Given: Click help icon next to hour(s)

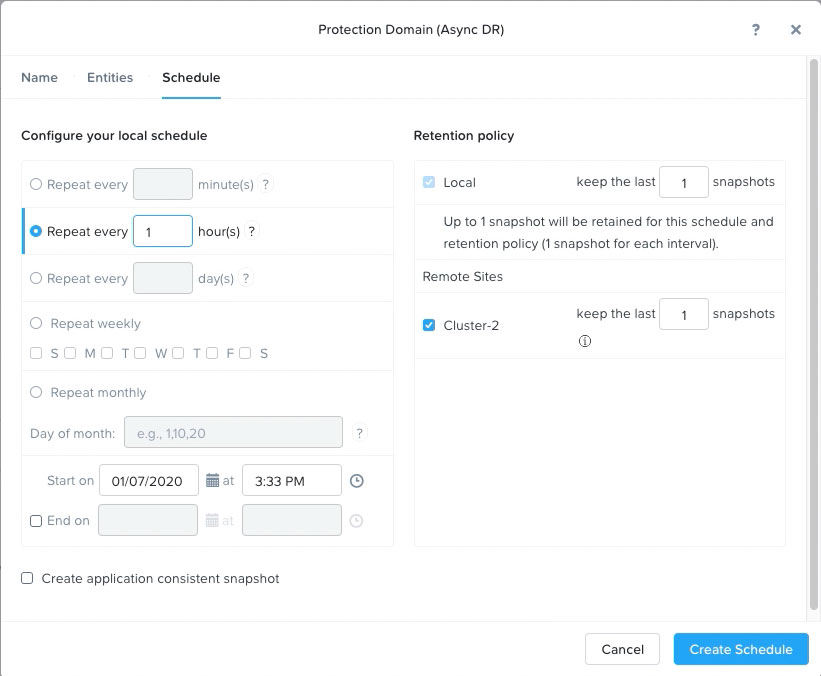Looking at the screenshot, I should 252,231.
